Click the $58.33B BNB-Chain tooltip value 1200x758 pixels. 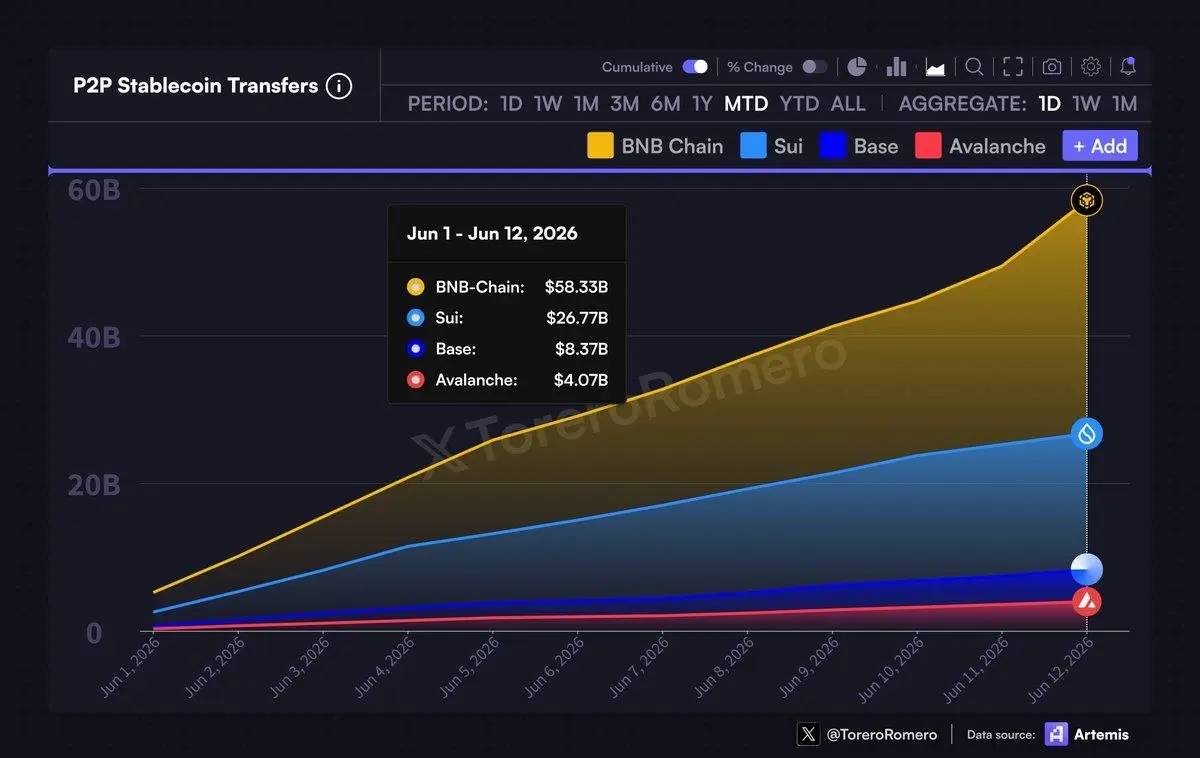[x=577, y=287]
